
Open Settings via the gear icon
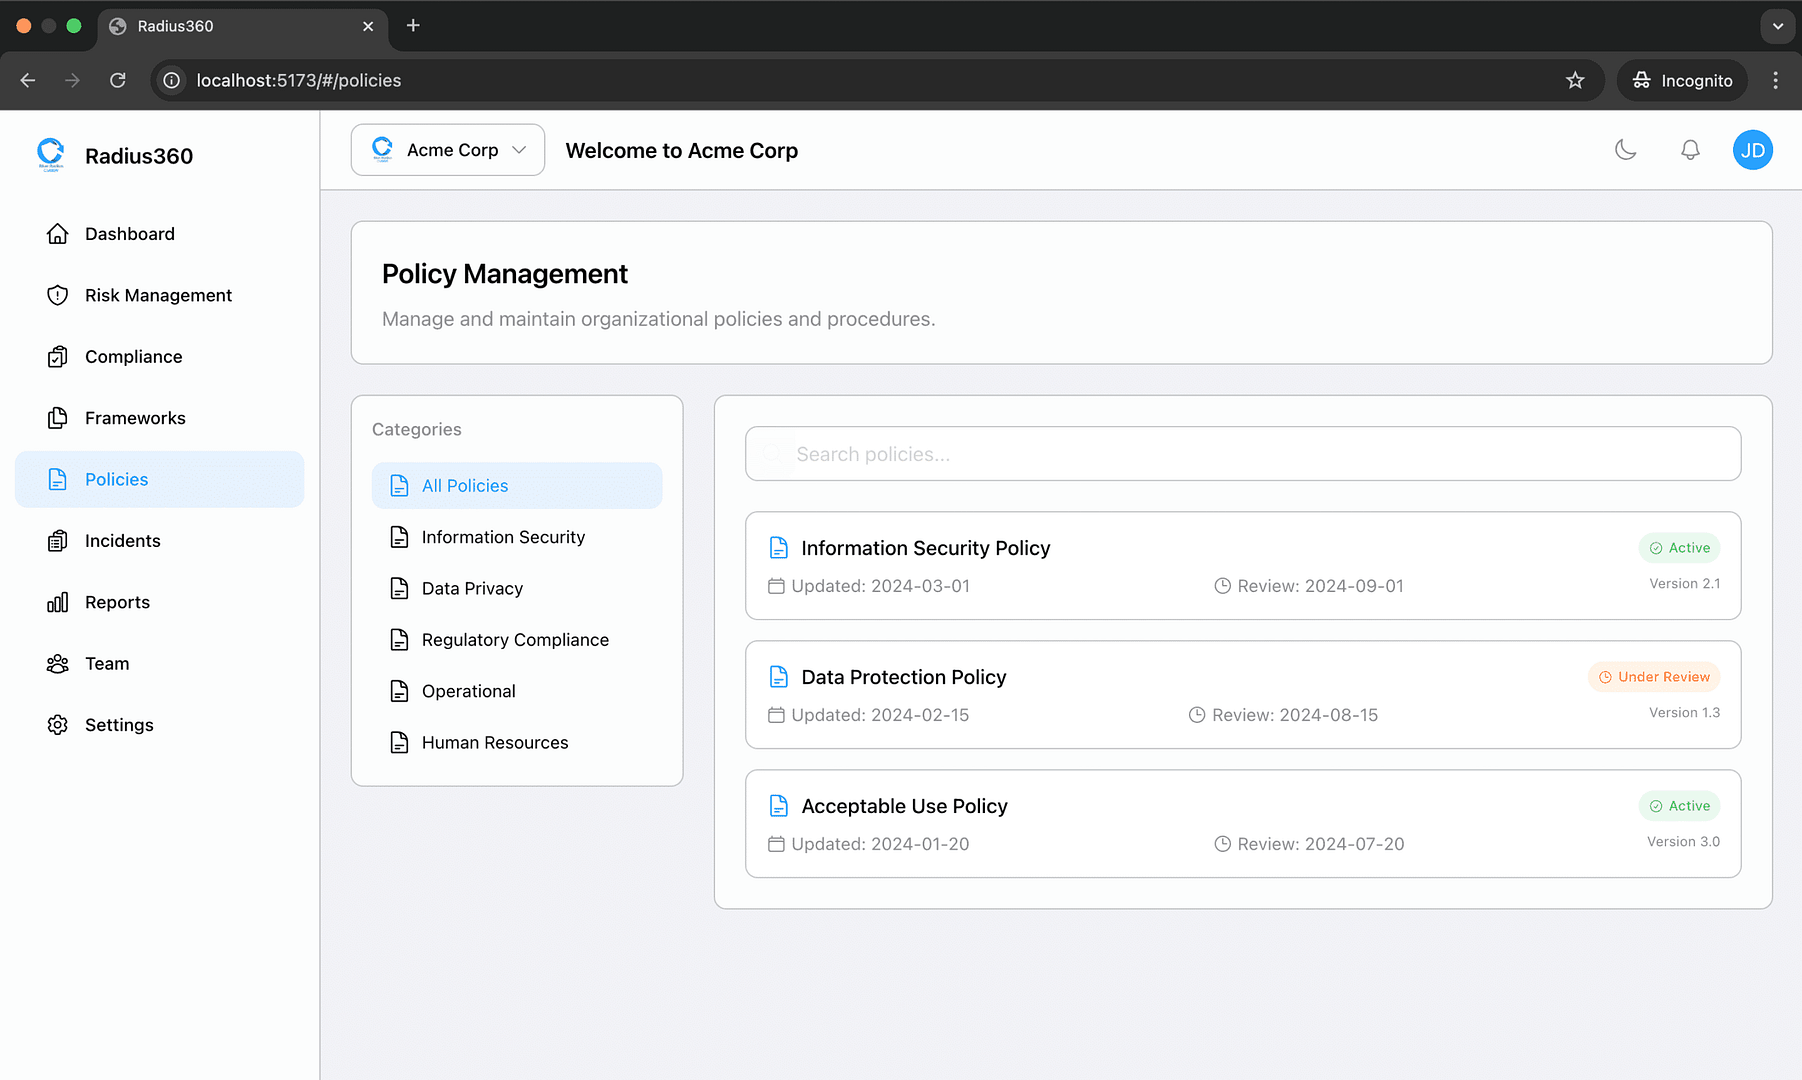(x=58, y=725)
